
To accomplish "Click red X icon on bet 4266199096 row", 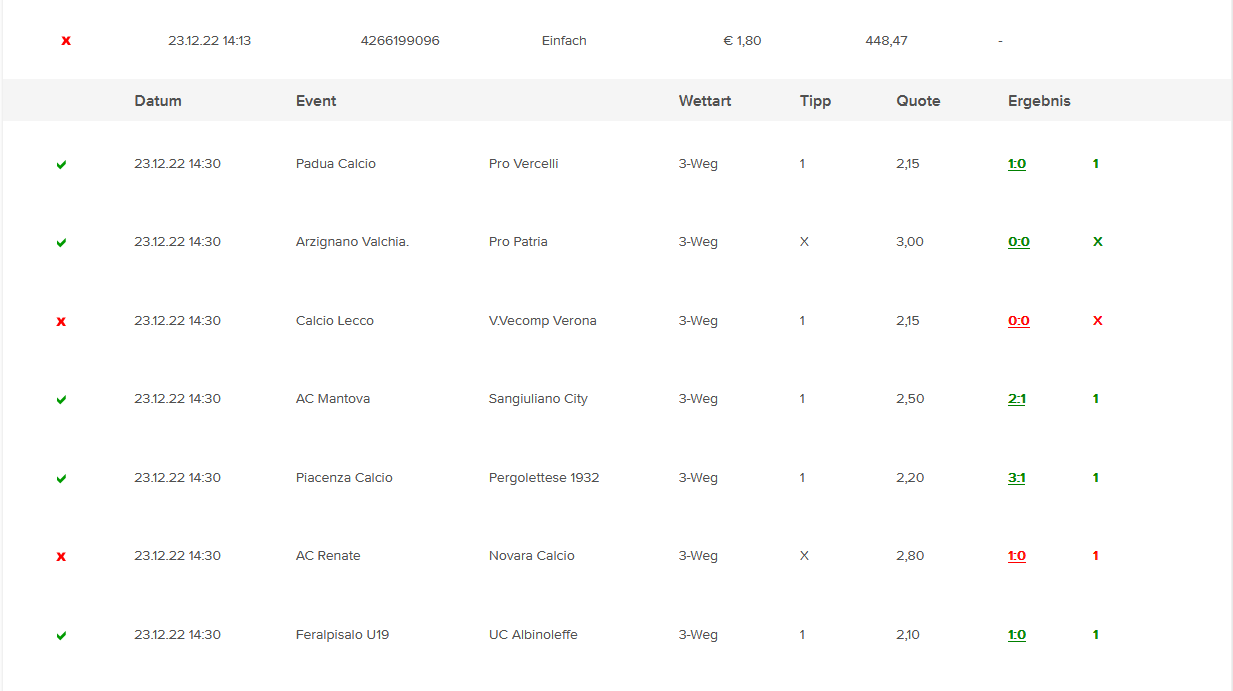I will pyautogui.click(x=66, y=41).
